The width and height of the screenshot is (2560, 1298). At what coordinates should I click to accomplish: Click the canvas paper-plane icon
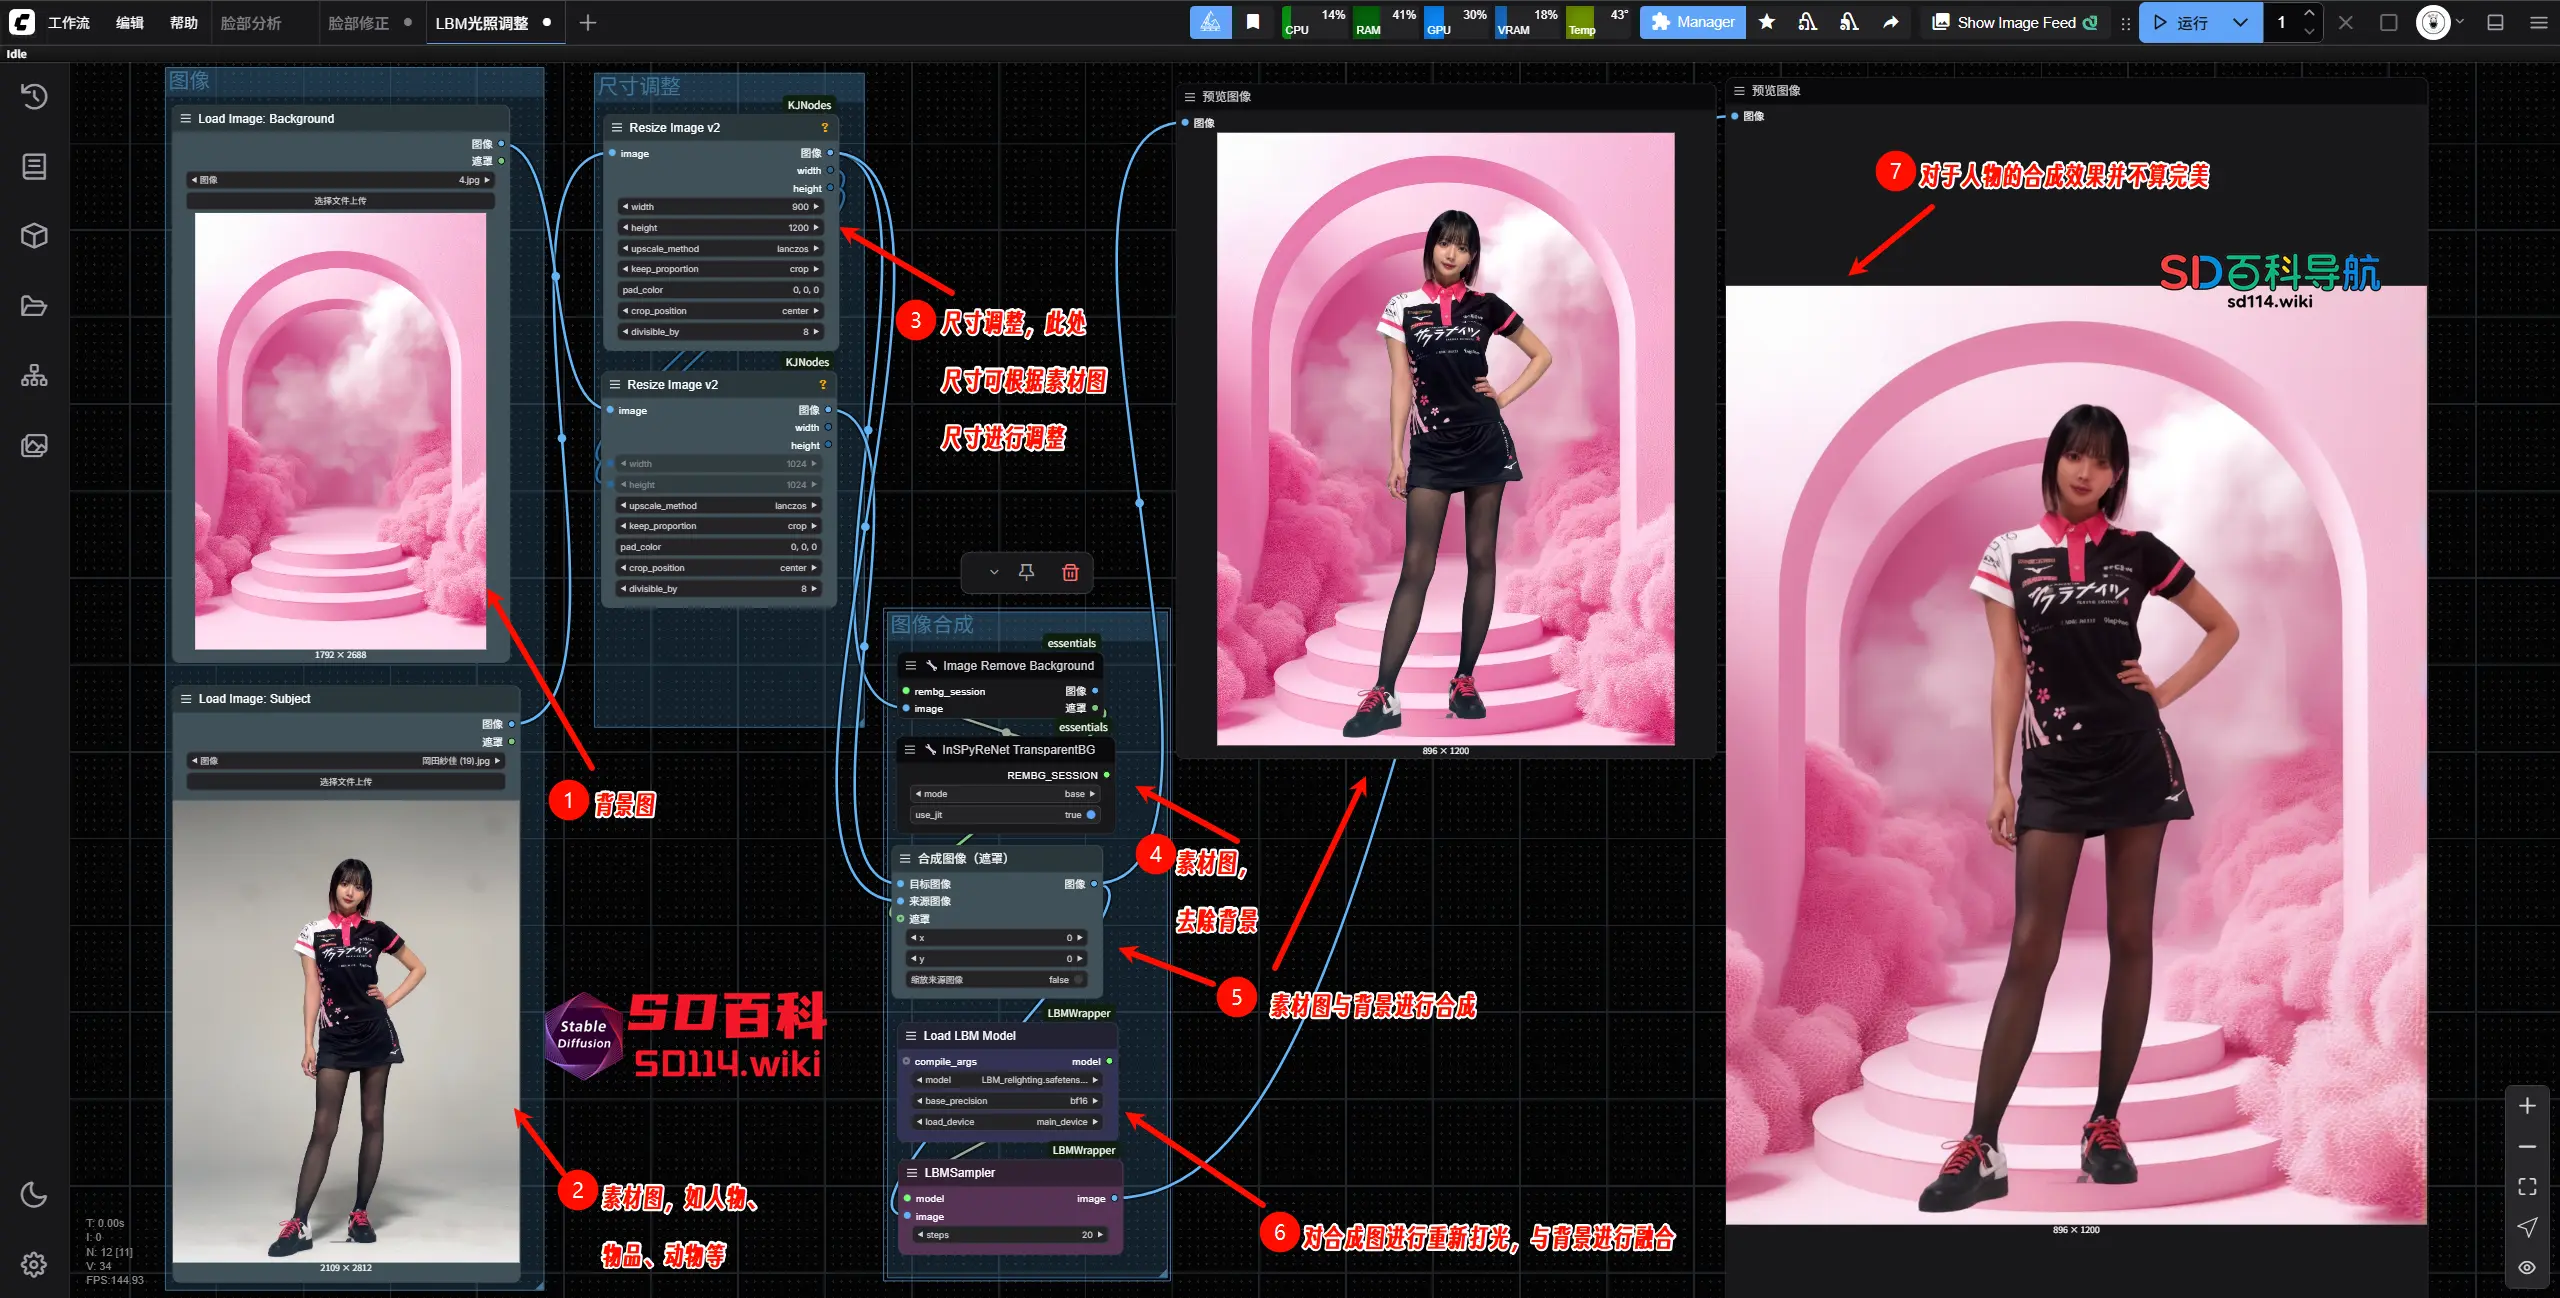[x=2527, y=1227]
